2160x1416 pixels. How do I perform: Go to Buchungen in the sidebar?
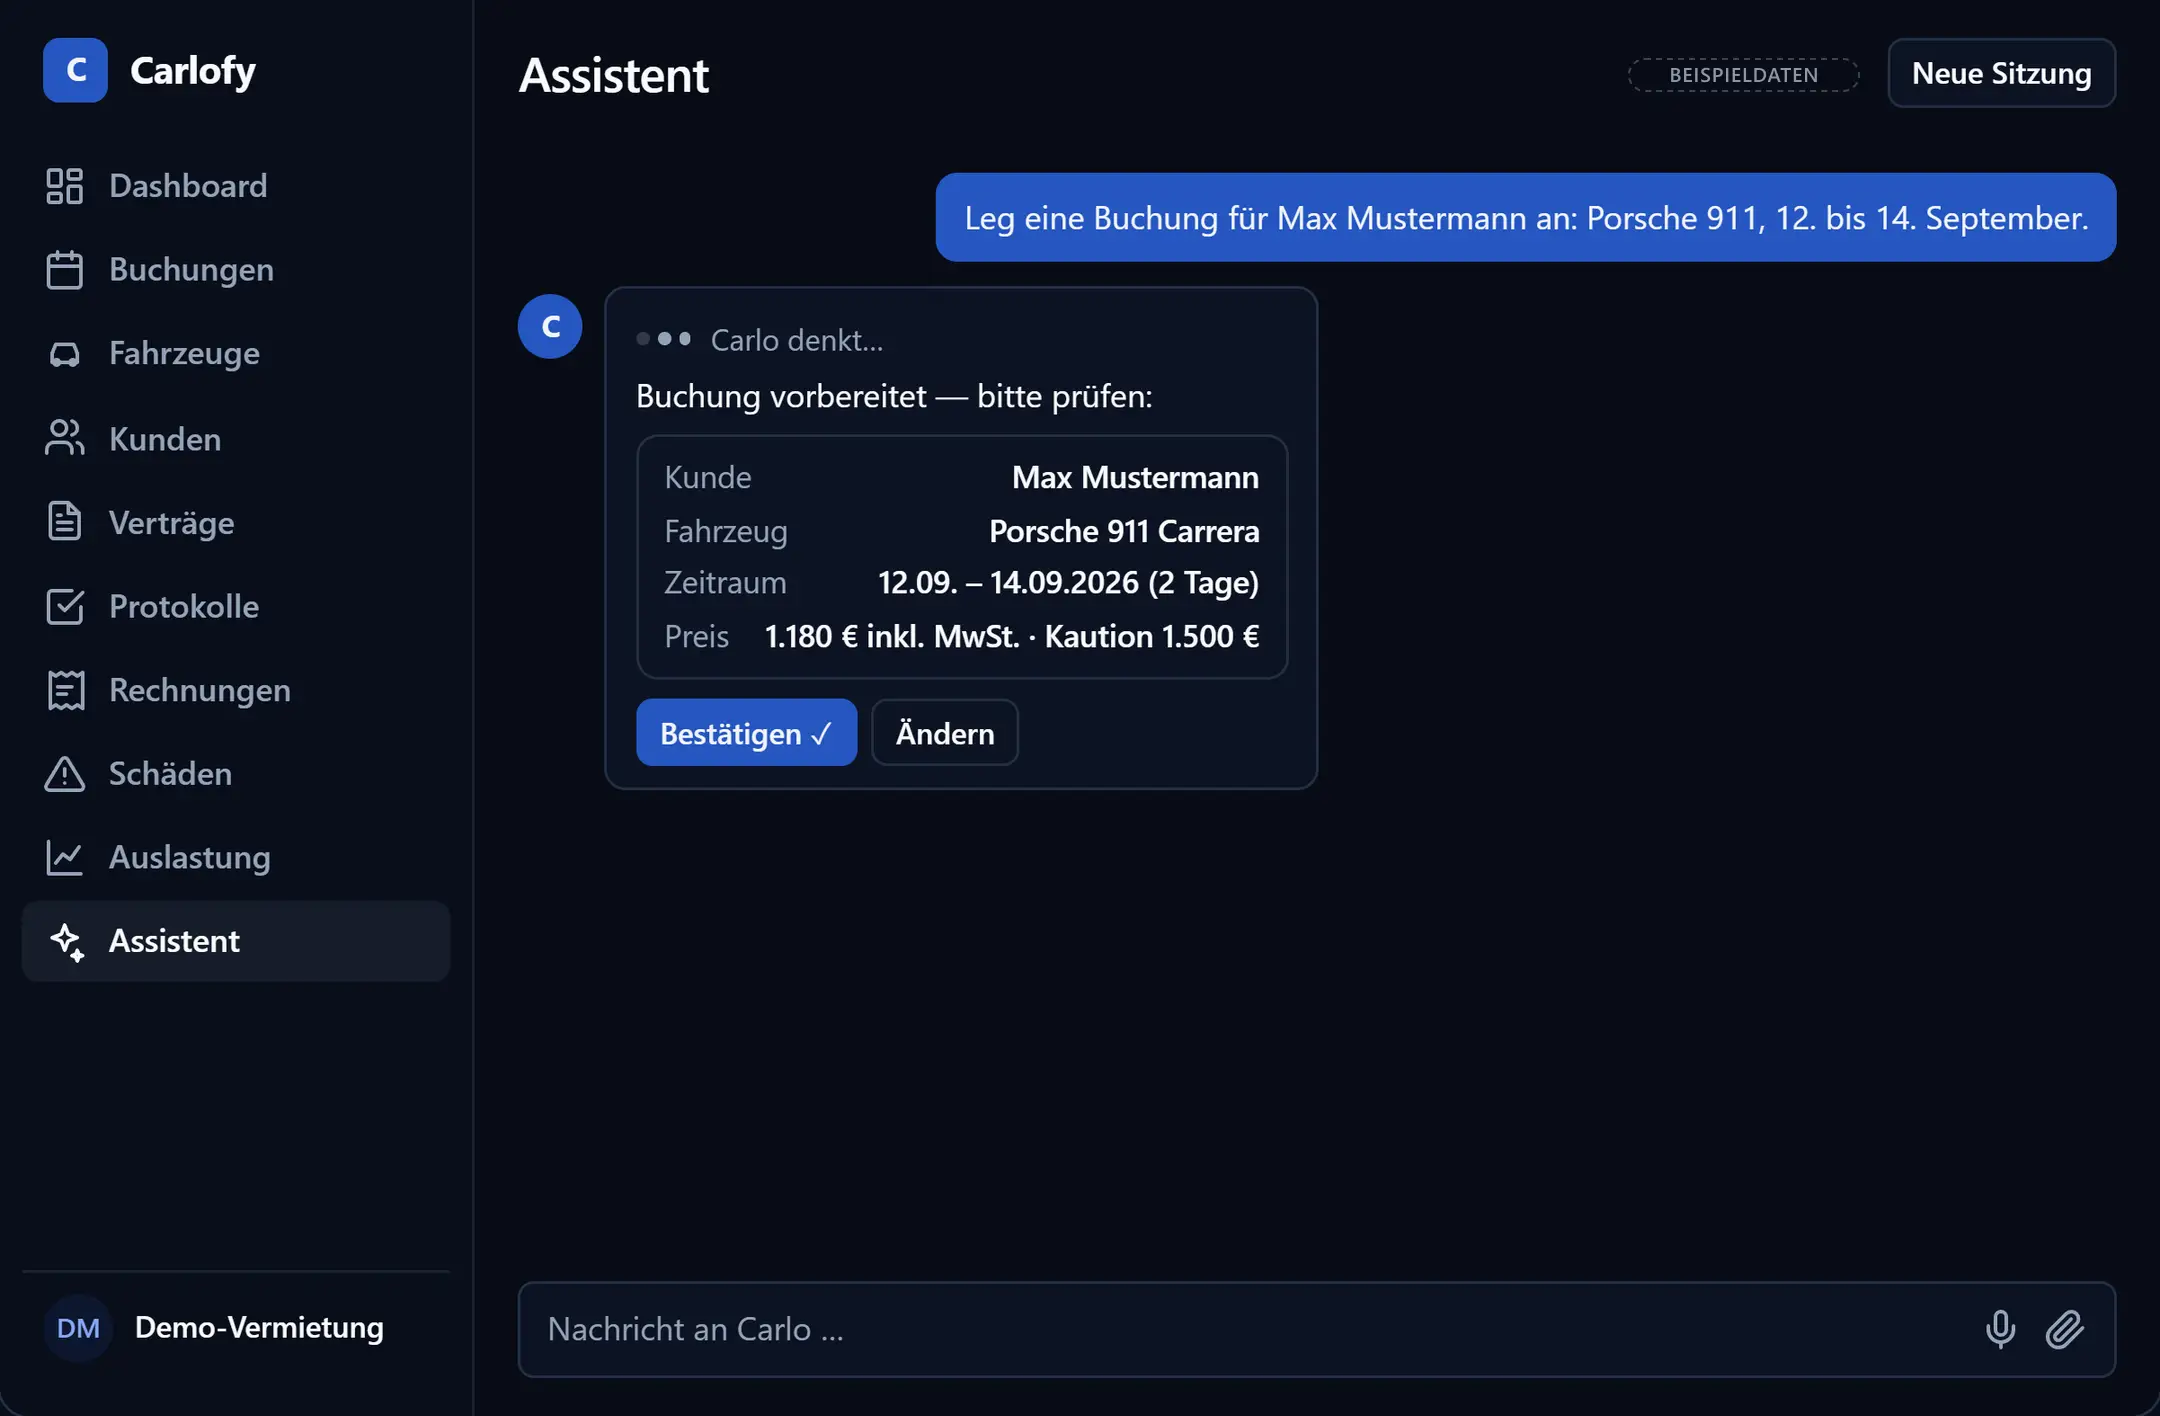pyautogui.click(x=236, y=270)
